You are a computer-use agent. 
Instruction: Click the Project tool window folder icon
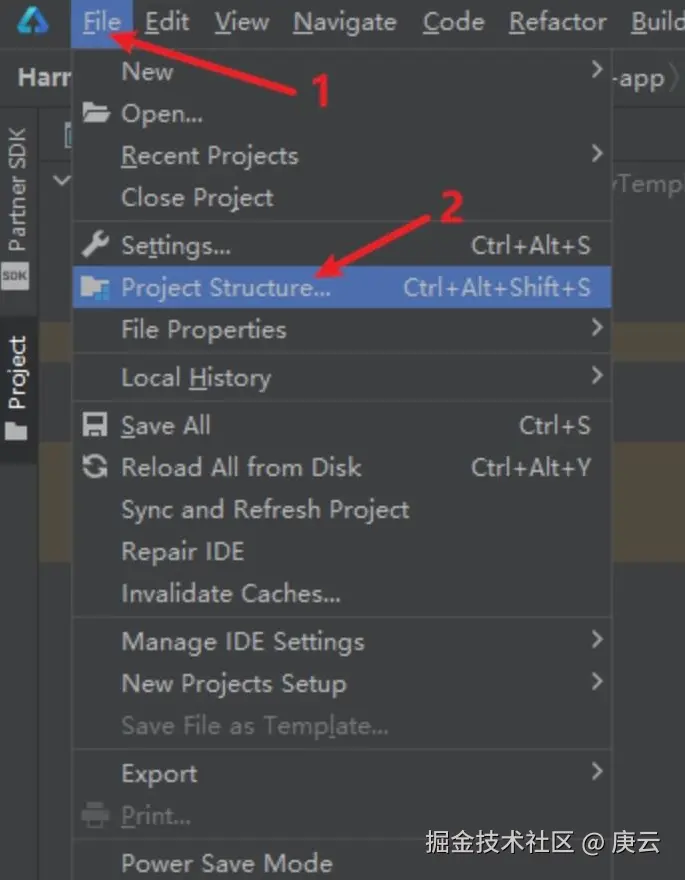coord(17,431)
